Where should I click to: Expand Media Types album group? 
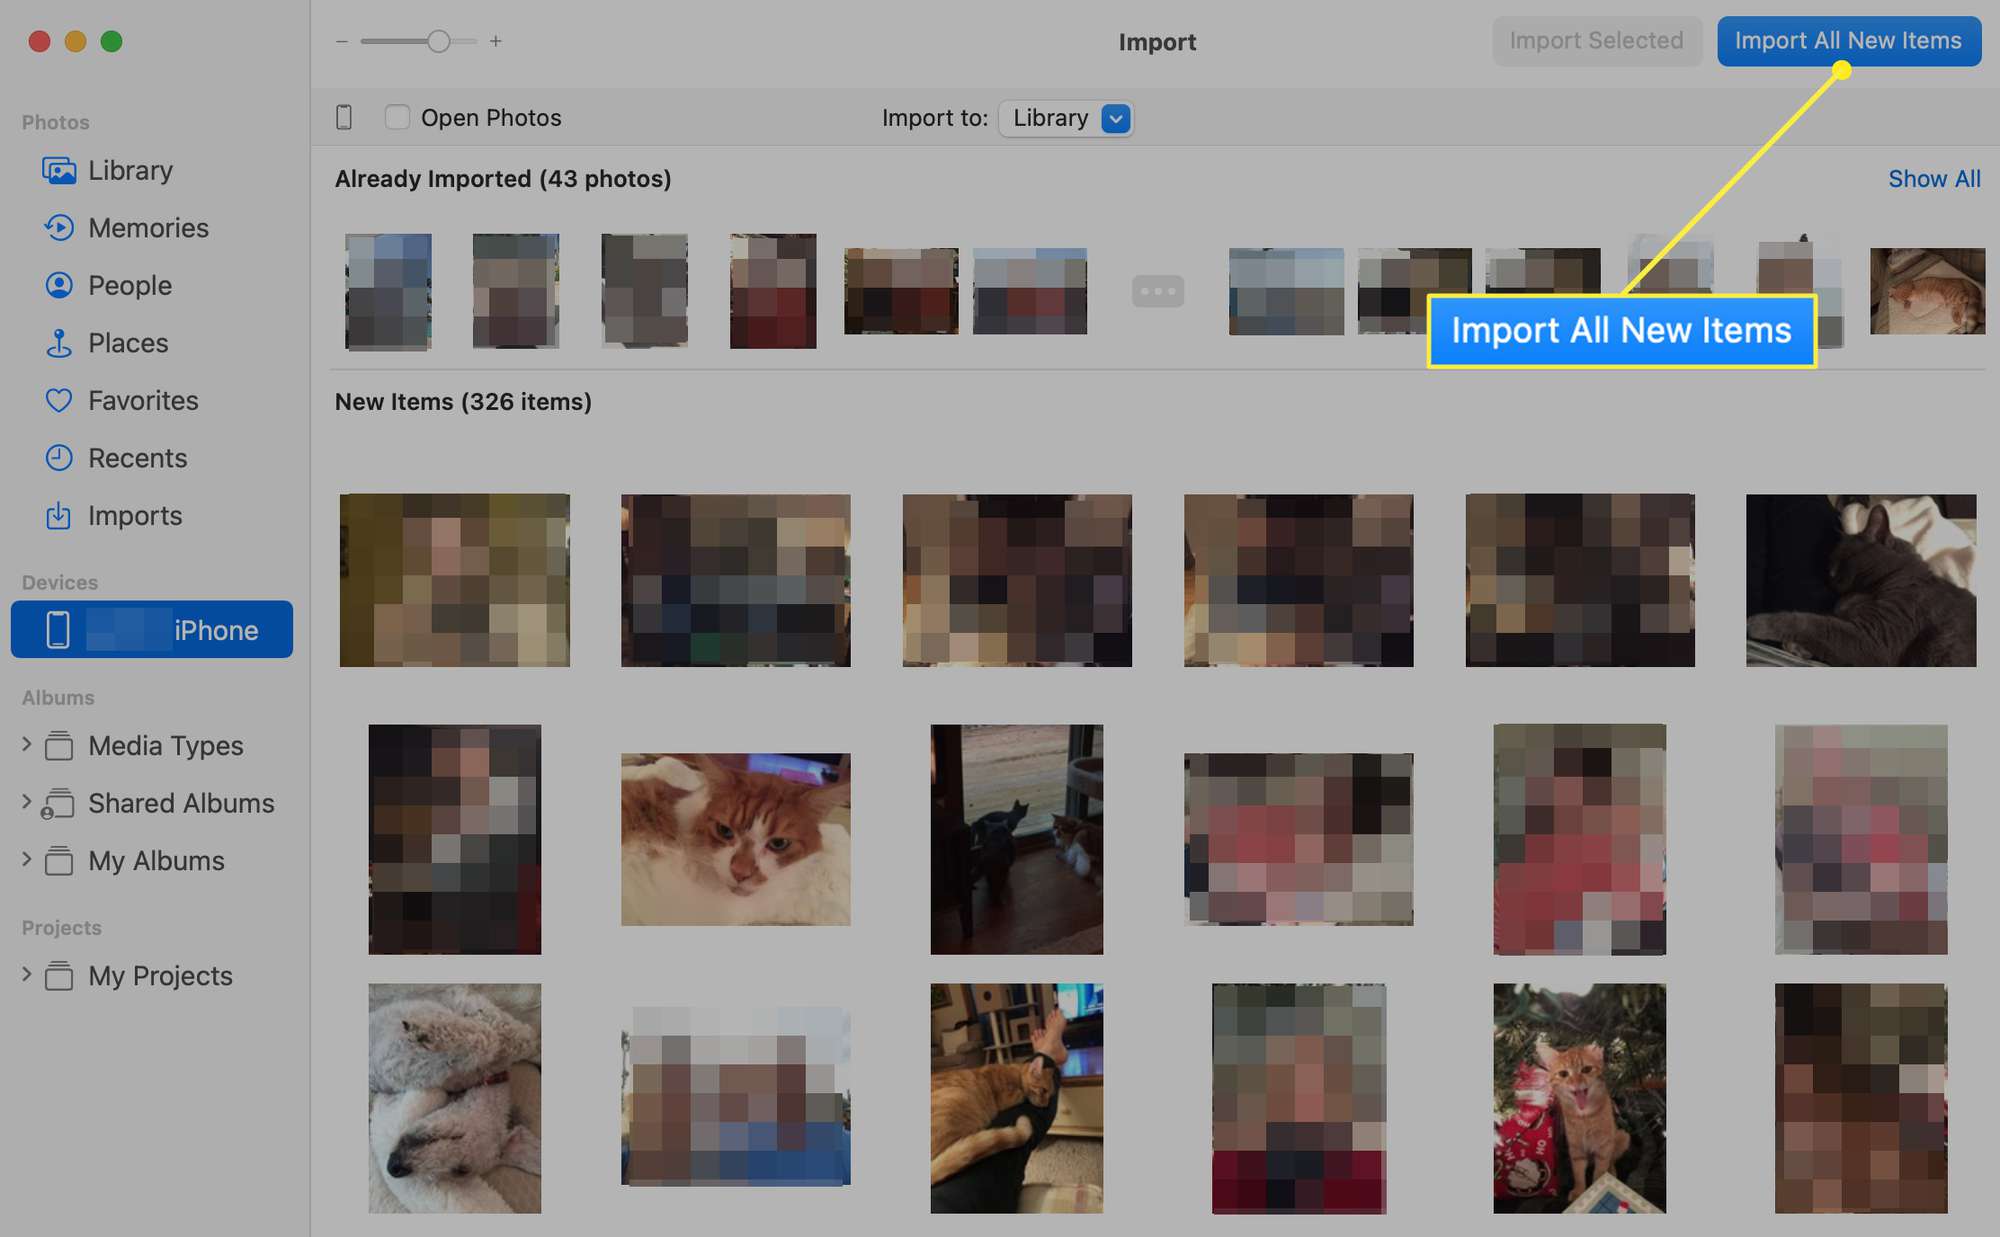point(26,744)
